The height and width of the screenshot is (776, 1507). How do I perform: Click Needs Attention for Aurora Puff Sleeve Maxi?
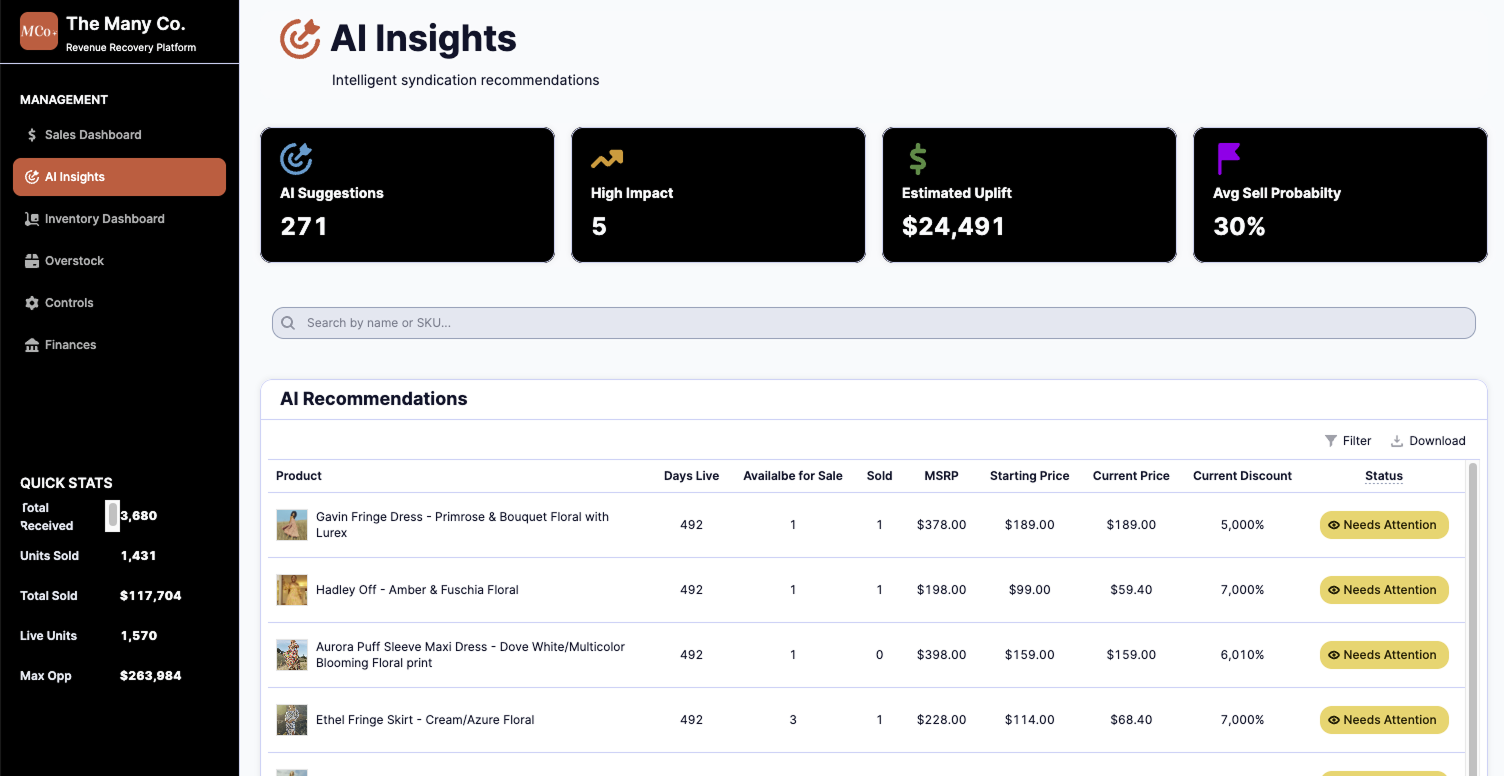point(1384,655)
